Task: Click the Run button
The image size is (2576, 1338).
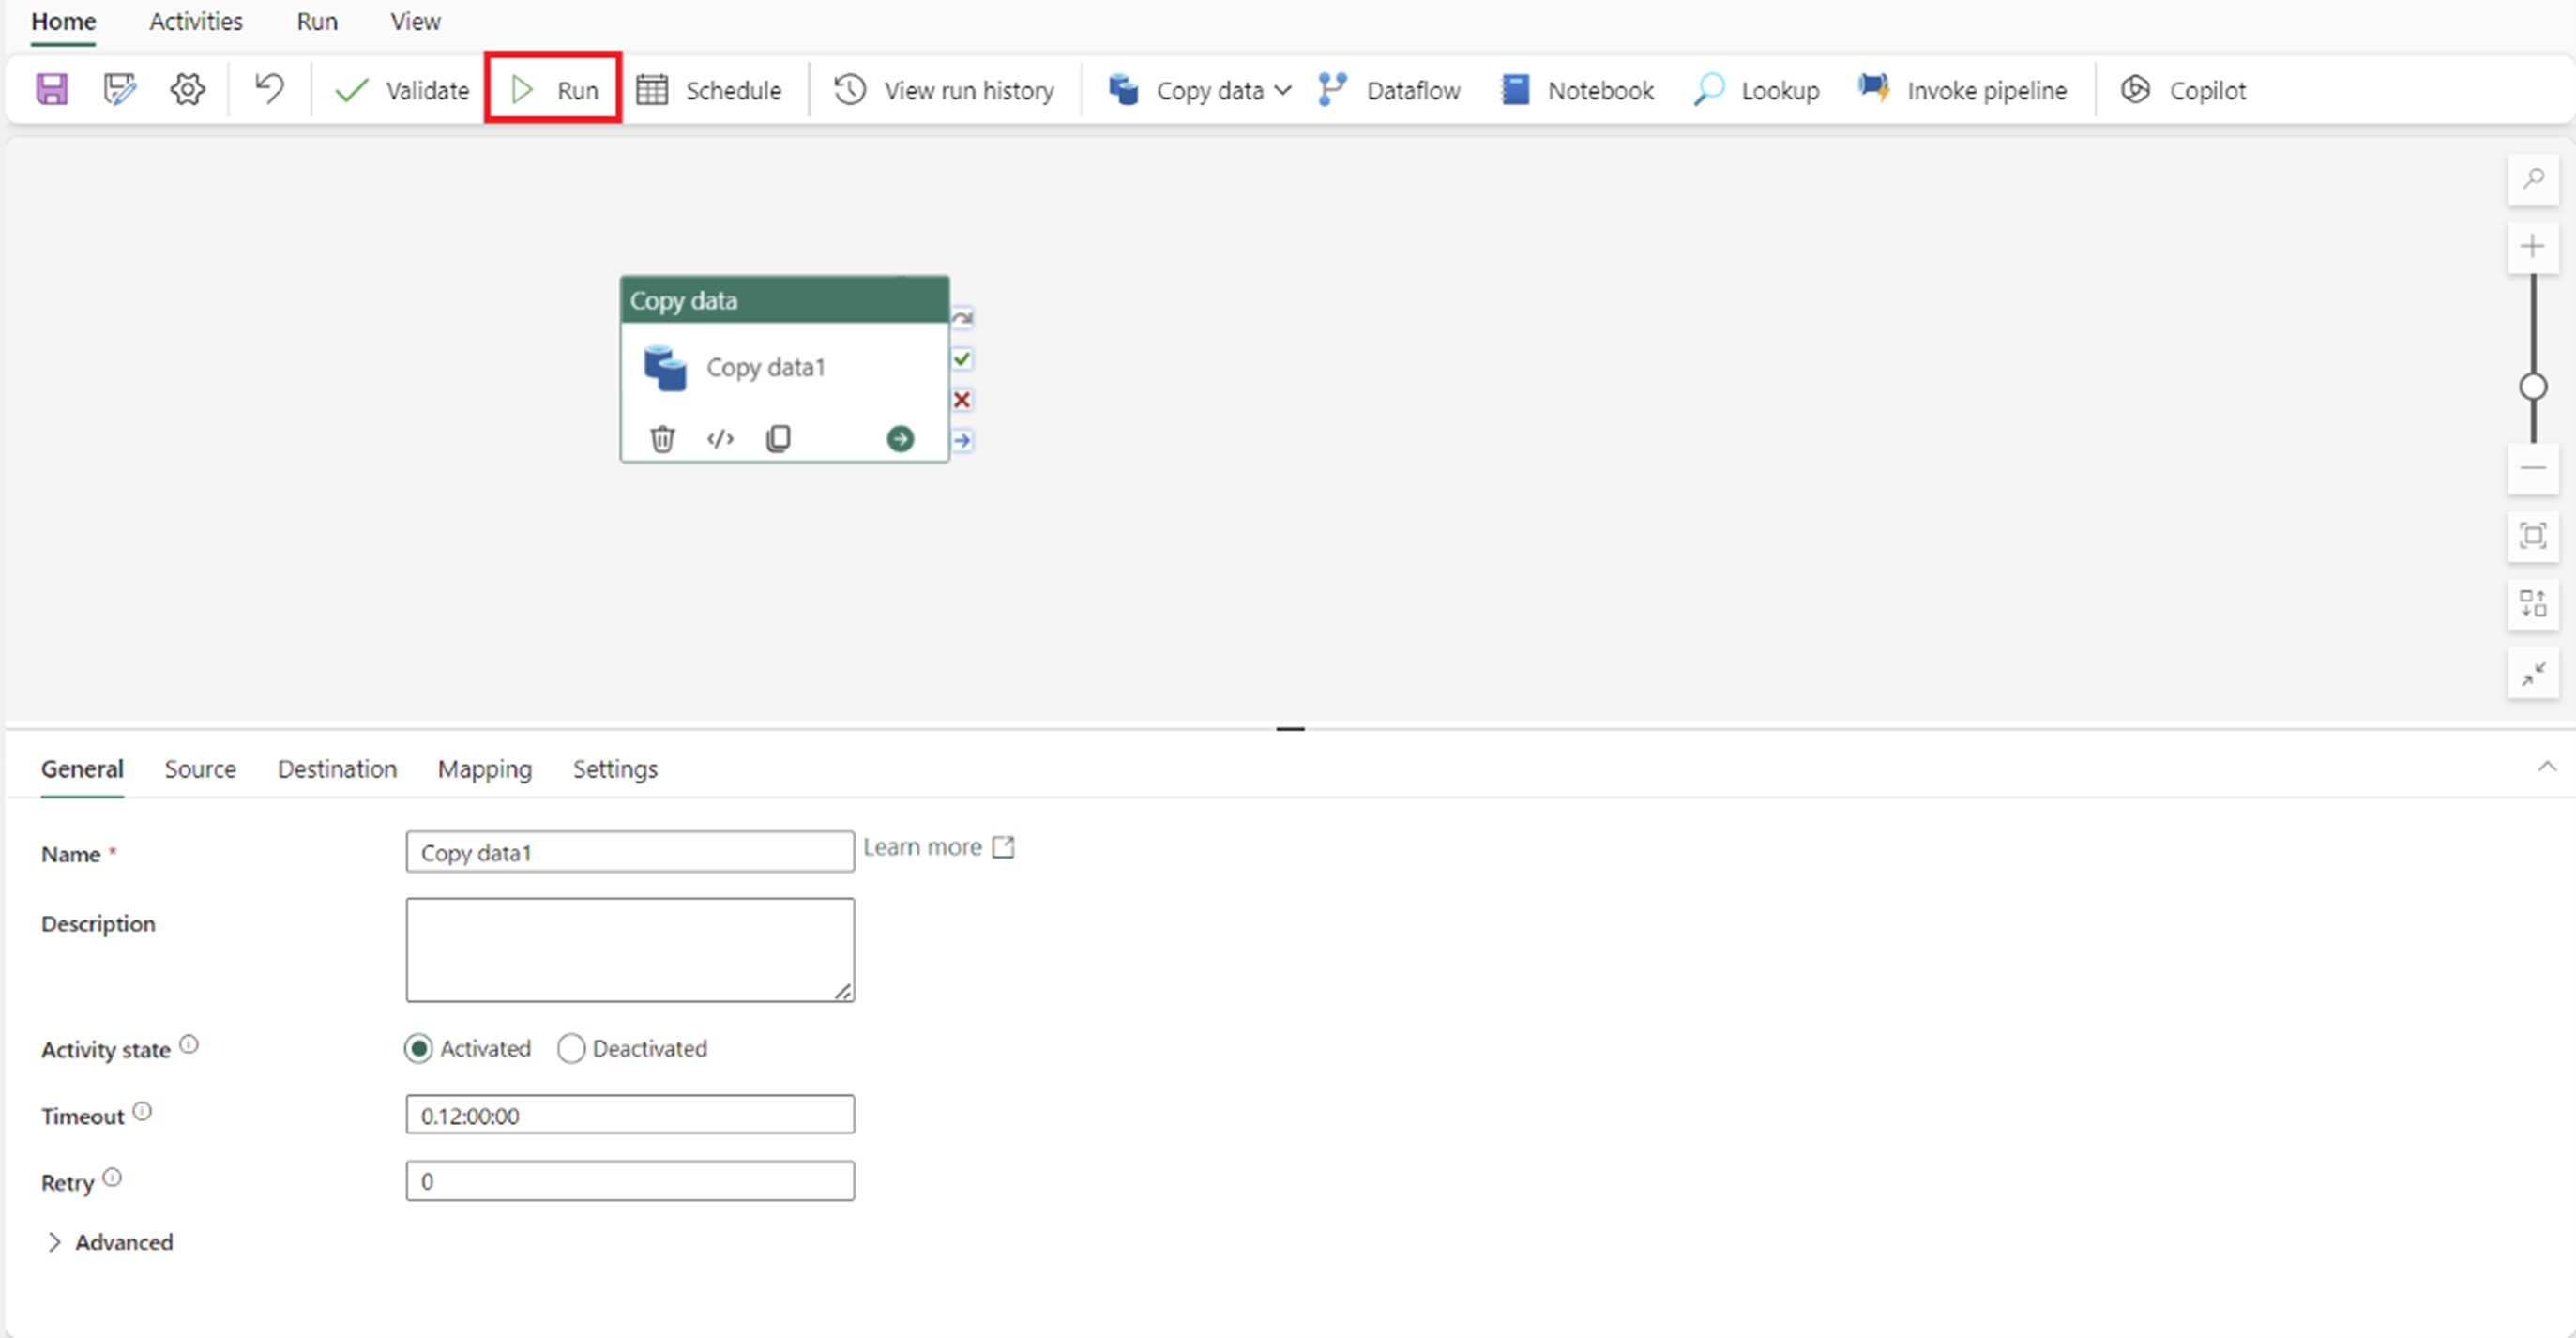Action: click(x=553, y=90)
